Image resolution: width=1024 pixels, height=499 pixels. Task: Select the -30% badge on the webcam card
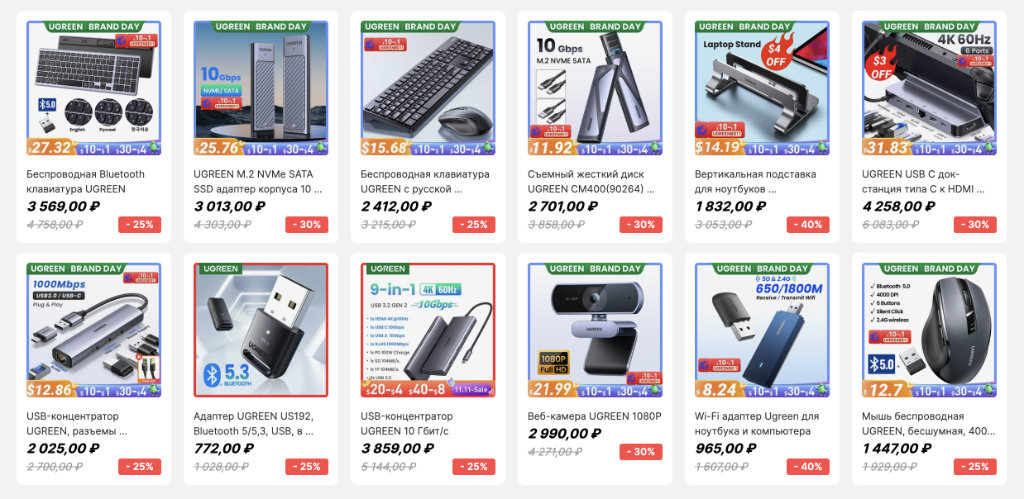641,451
